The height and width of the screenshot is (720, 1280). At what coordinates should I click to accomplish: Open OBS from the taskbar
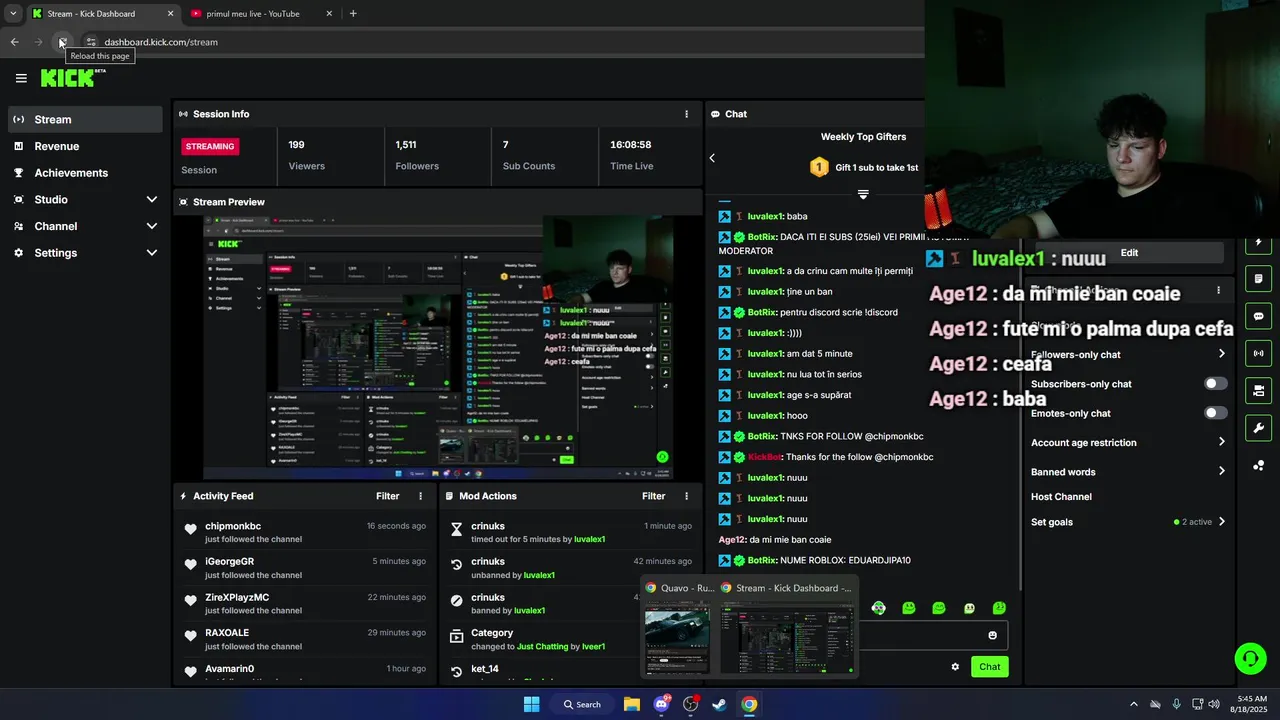pos(690,704)
